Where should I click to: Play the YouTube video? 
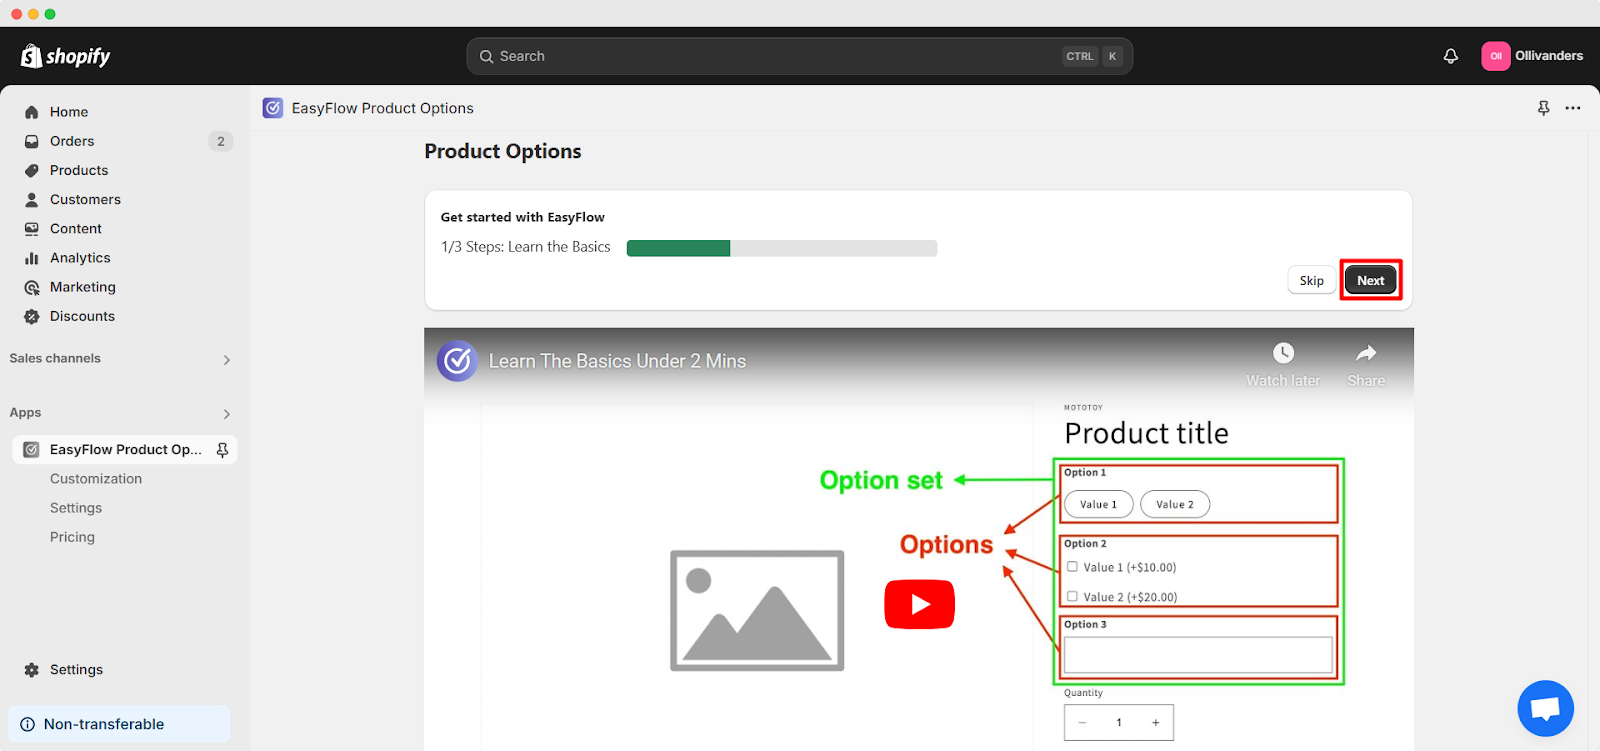click(x=920, y=604)
